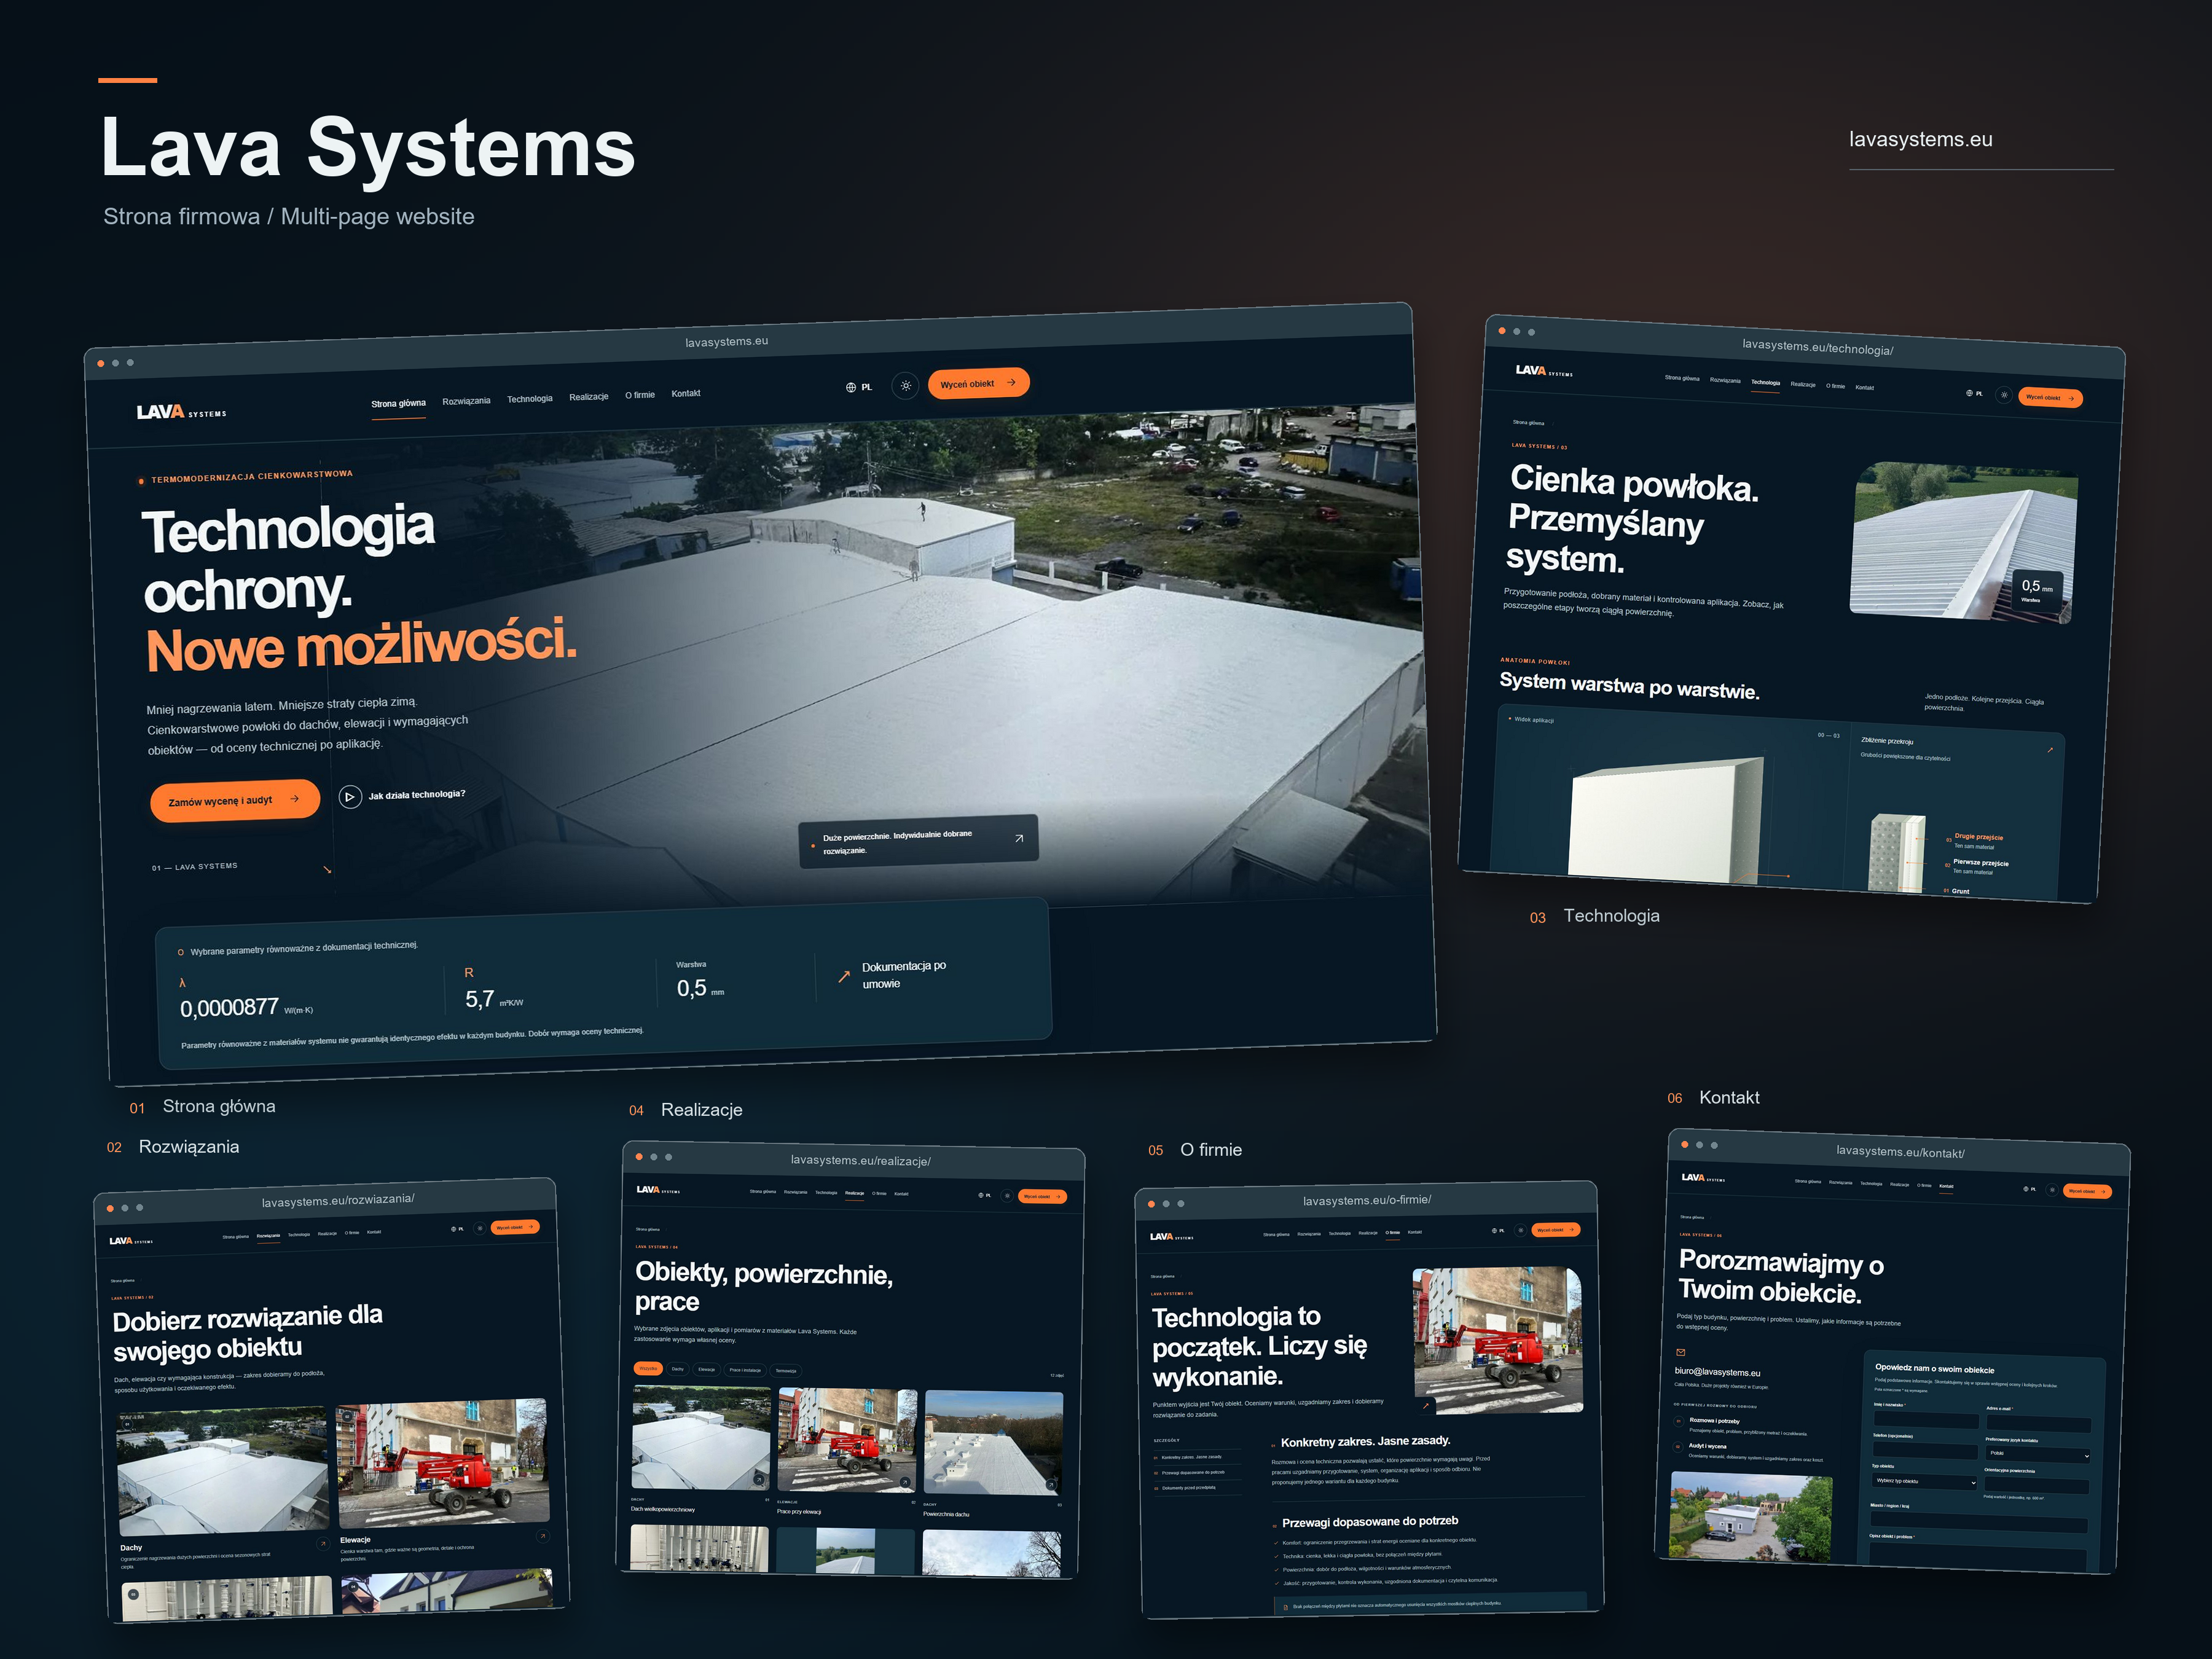Toggle the theme icon in the O firmie window

tap(1520, 1230)
